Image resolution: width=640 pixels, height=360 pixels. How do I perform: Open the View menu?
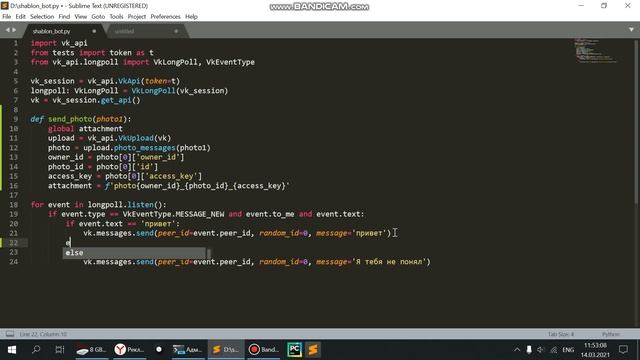point(80,17)
